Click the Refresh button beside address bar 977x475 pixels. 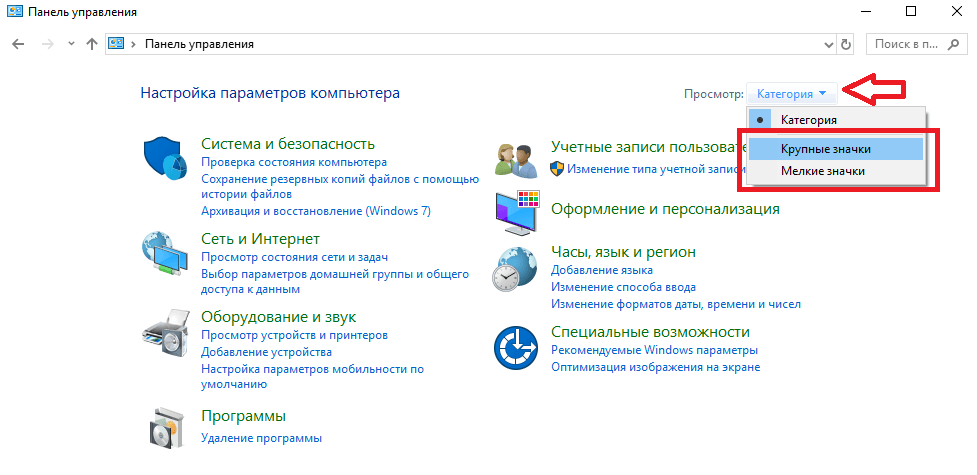(846, 45)
